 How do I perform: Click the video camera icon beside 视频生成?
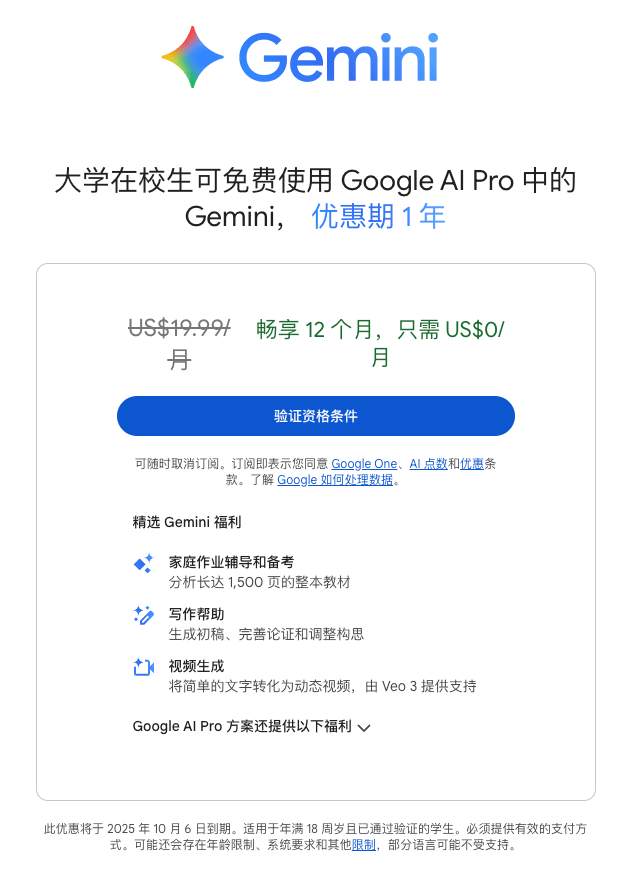coord(144,667)
